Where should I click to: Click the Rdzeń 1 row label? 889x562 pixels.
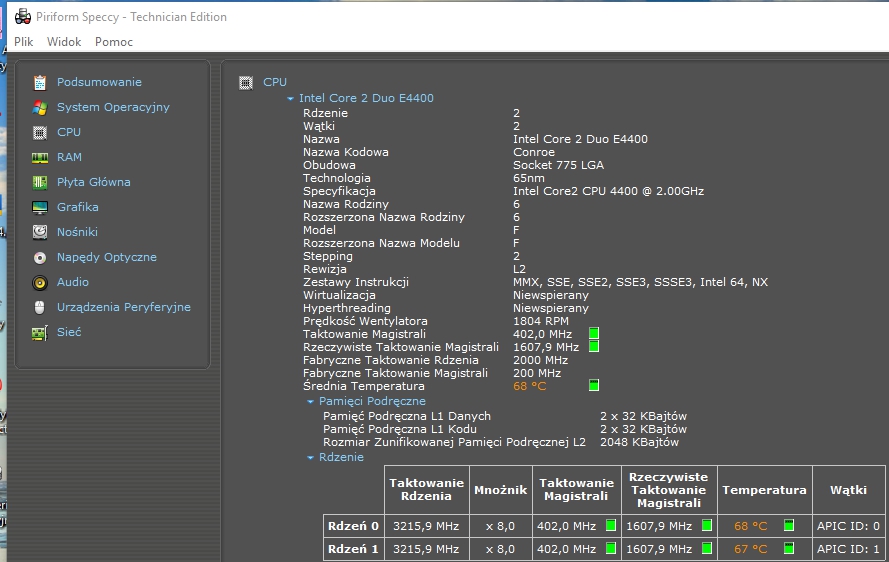pos(353,549)
